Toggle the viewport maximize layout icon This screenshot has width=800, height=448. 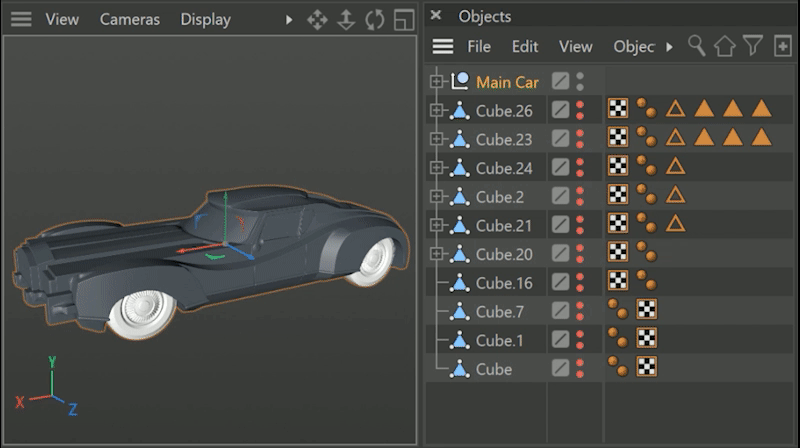tap(403, 19)
